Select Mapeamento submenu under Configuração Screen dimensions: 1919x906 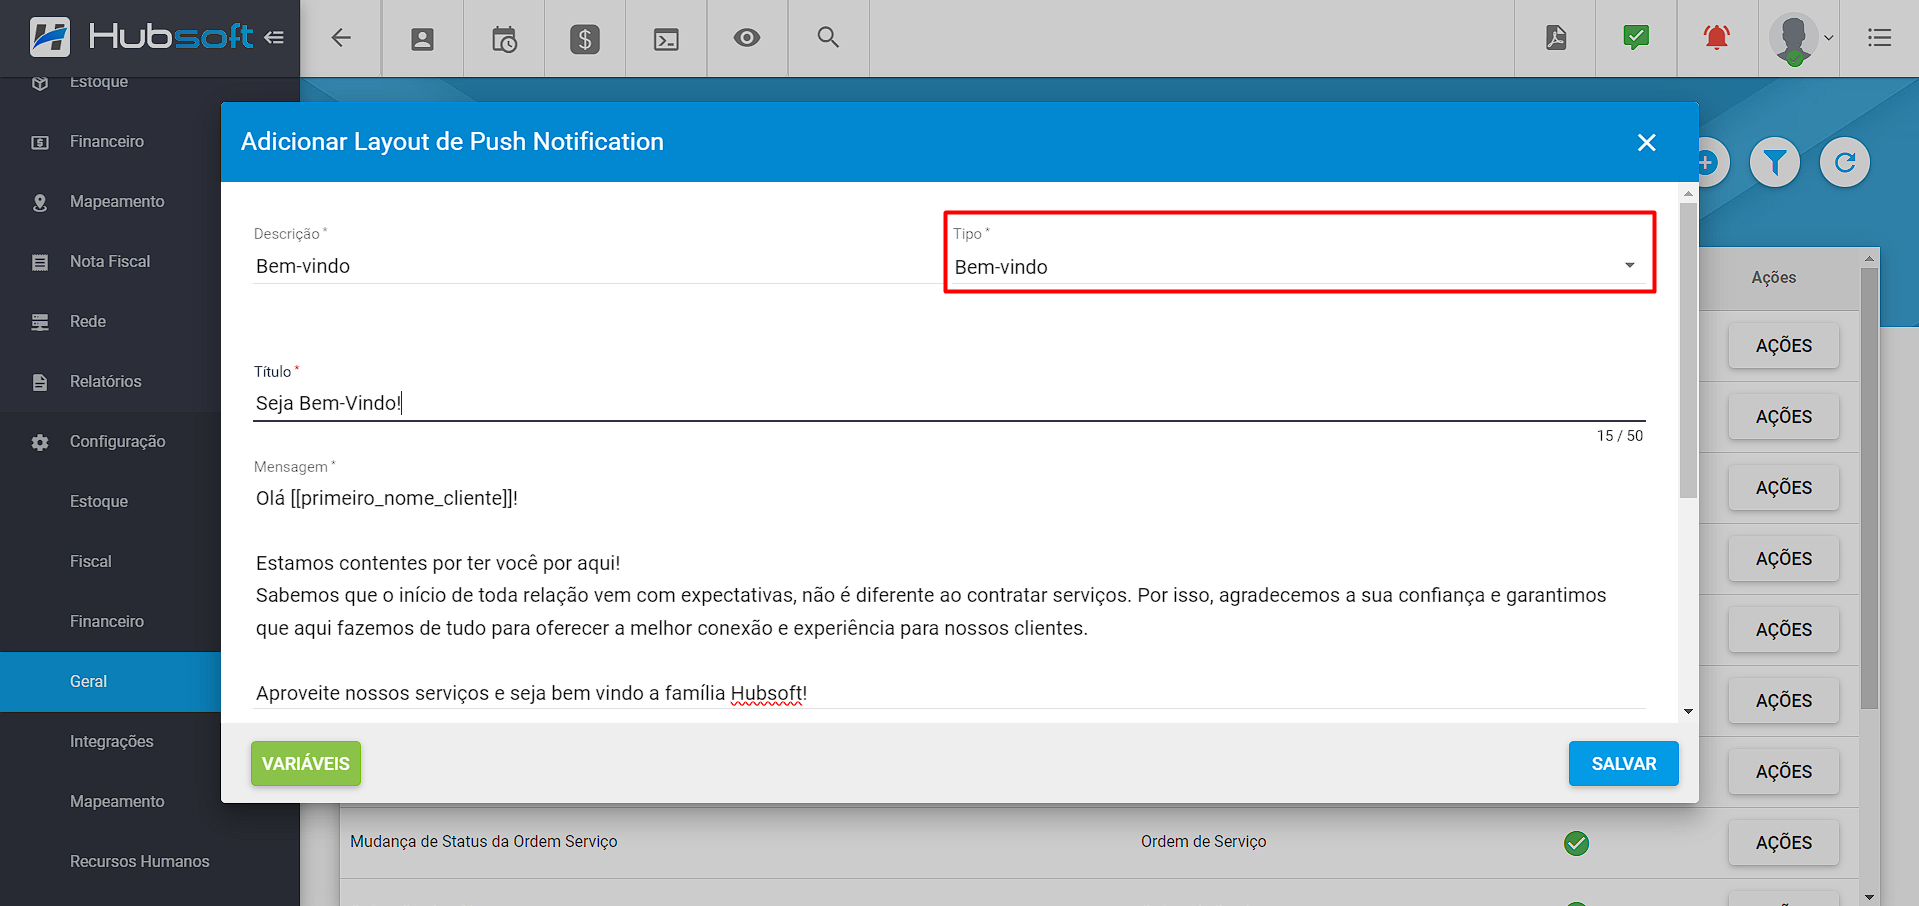coord(117,801)
